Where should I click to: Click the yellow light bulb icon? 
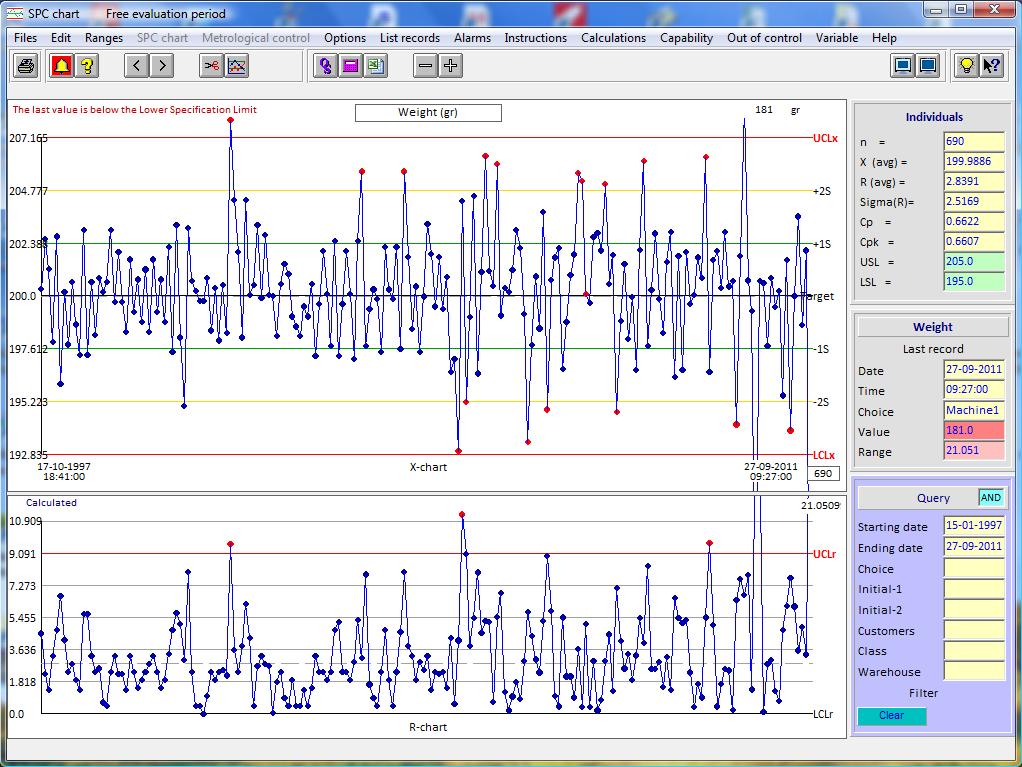967,66
